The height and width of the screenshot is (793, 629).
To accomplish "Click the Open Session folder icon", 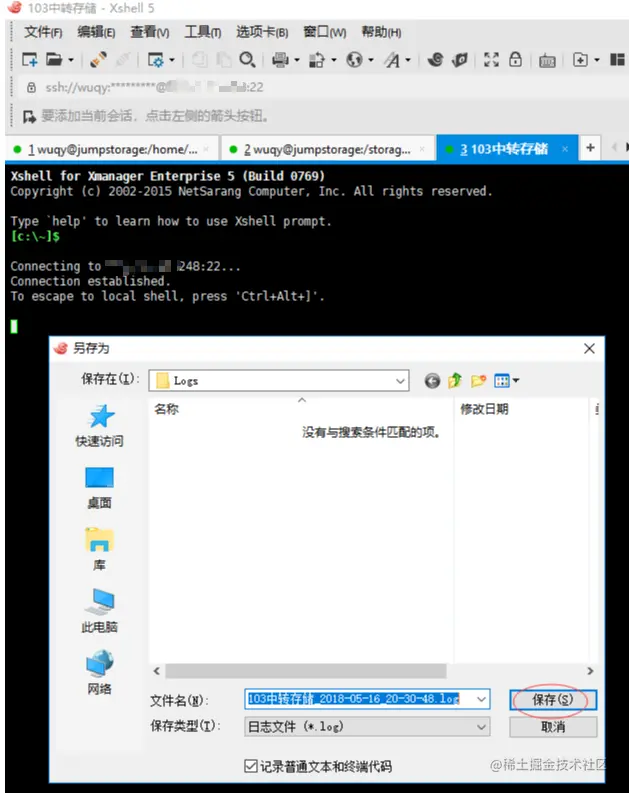I will (x=54, y=60).
